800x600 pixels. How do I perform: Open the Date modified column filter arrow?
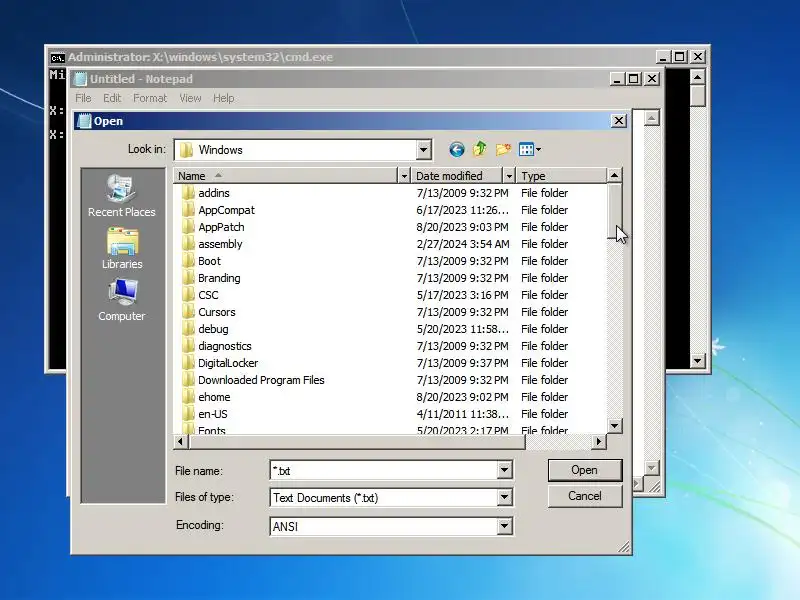[x=508, y=176]
